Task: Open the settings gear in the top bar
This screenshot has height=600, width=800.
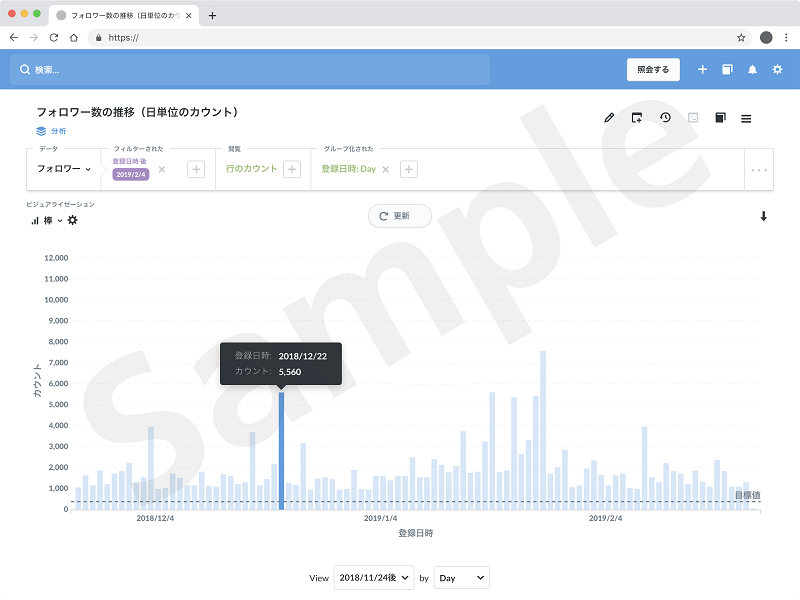Action: (777, 70)
